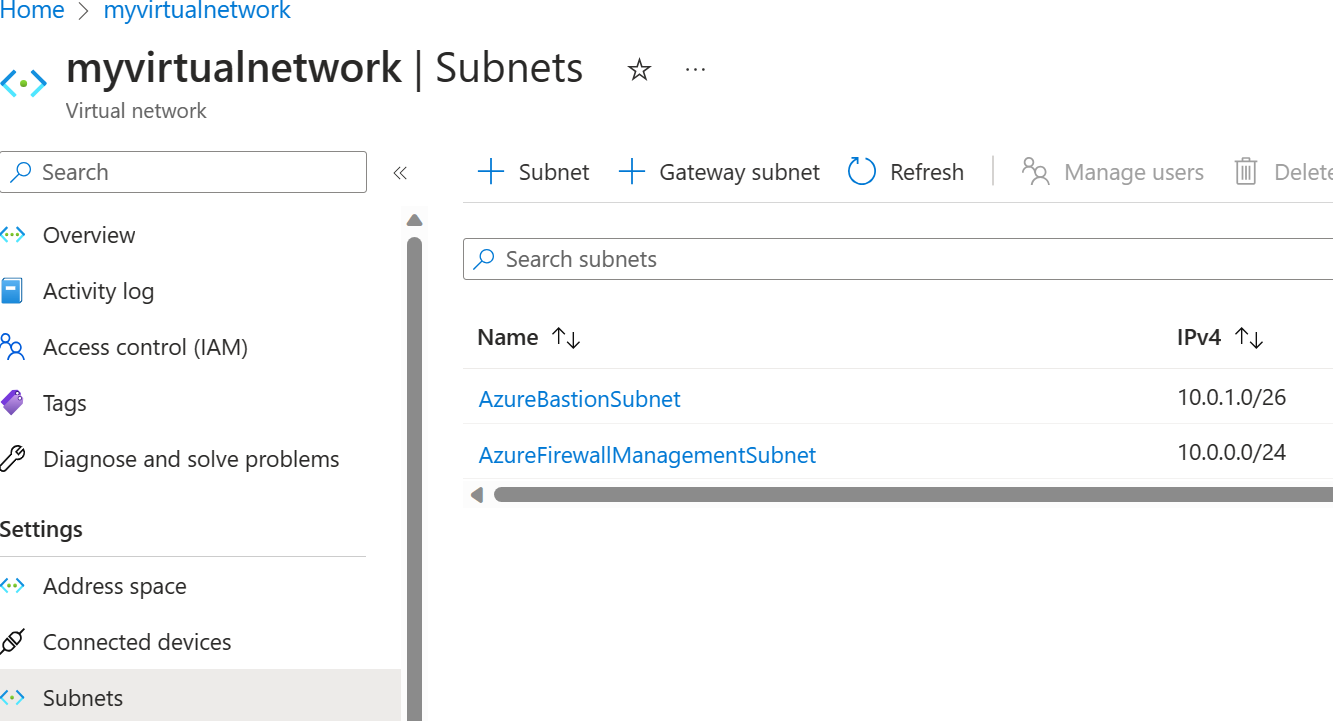
Task: Favorite this page with the star icon
Action: [639, 70]
